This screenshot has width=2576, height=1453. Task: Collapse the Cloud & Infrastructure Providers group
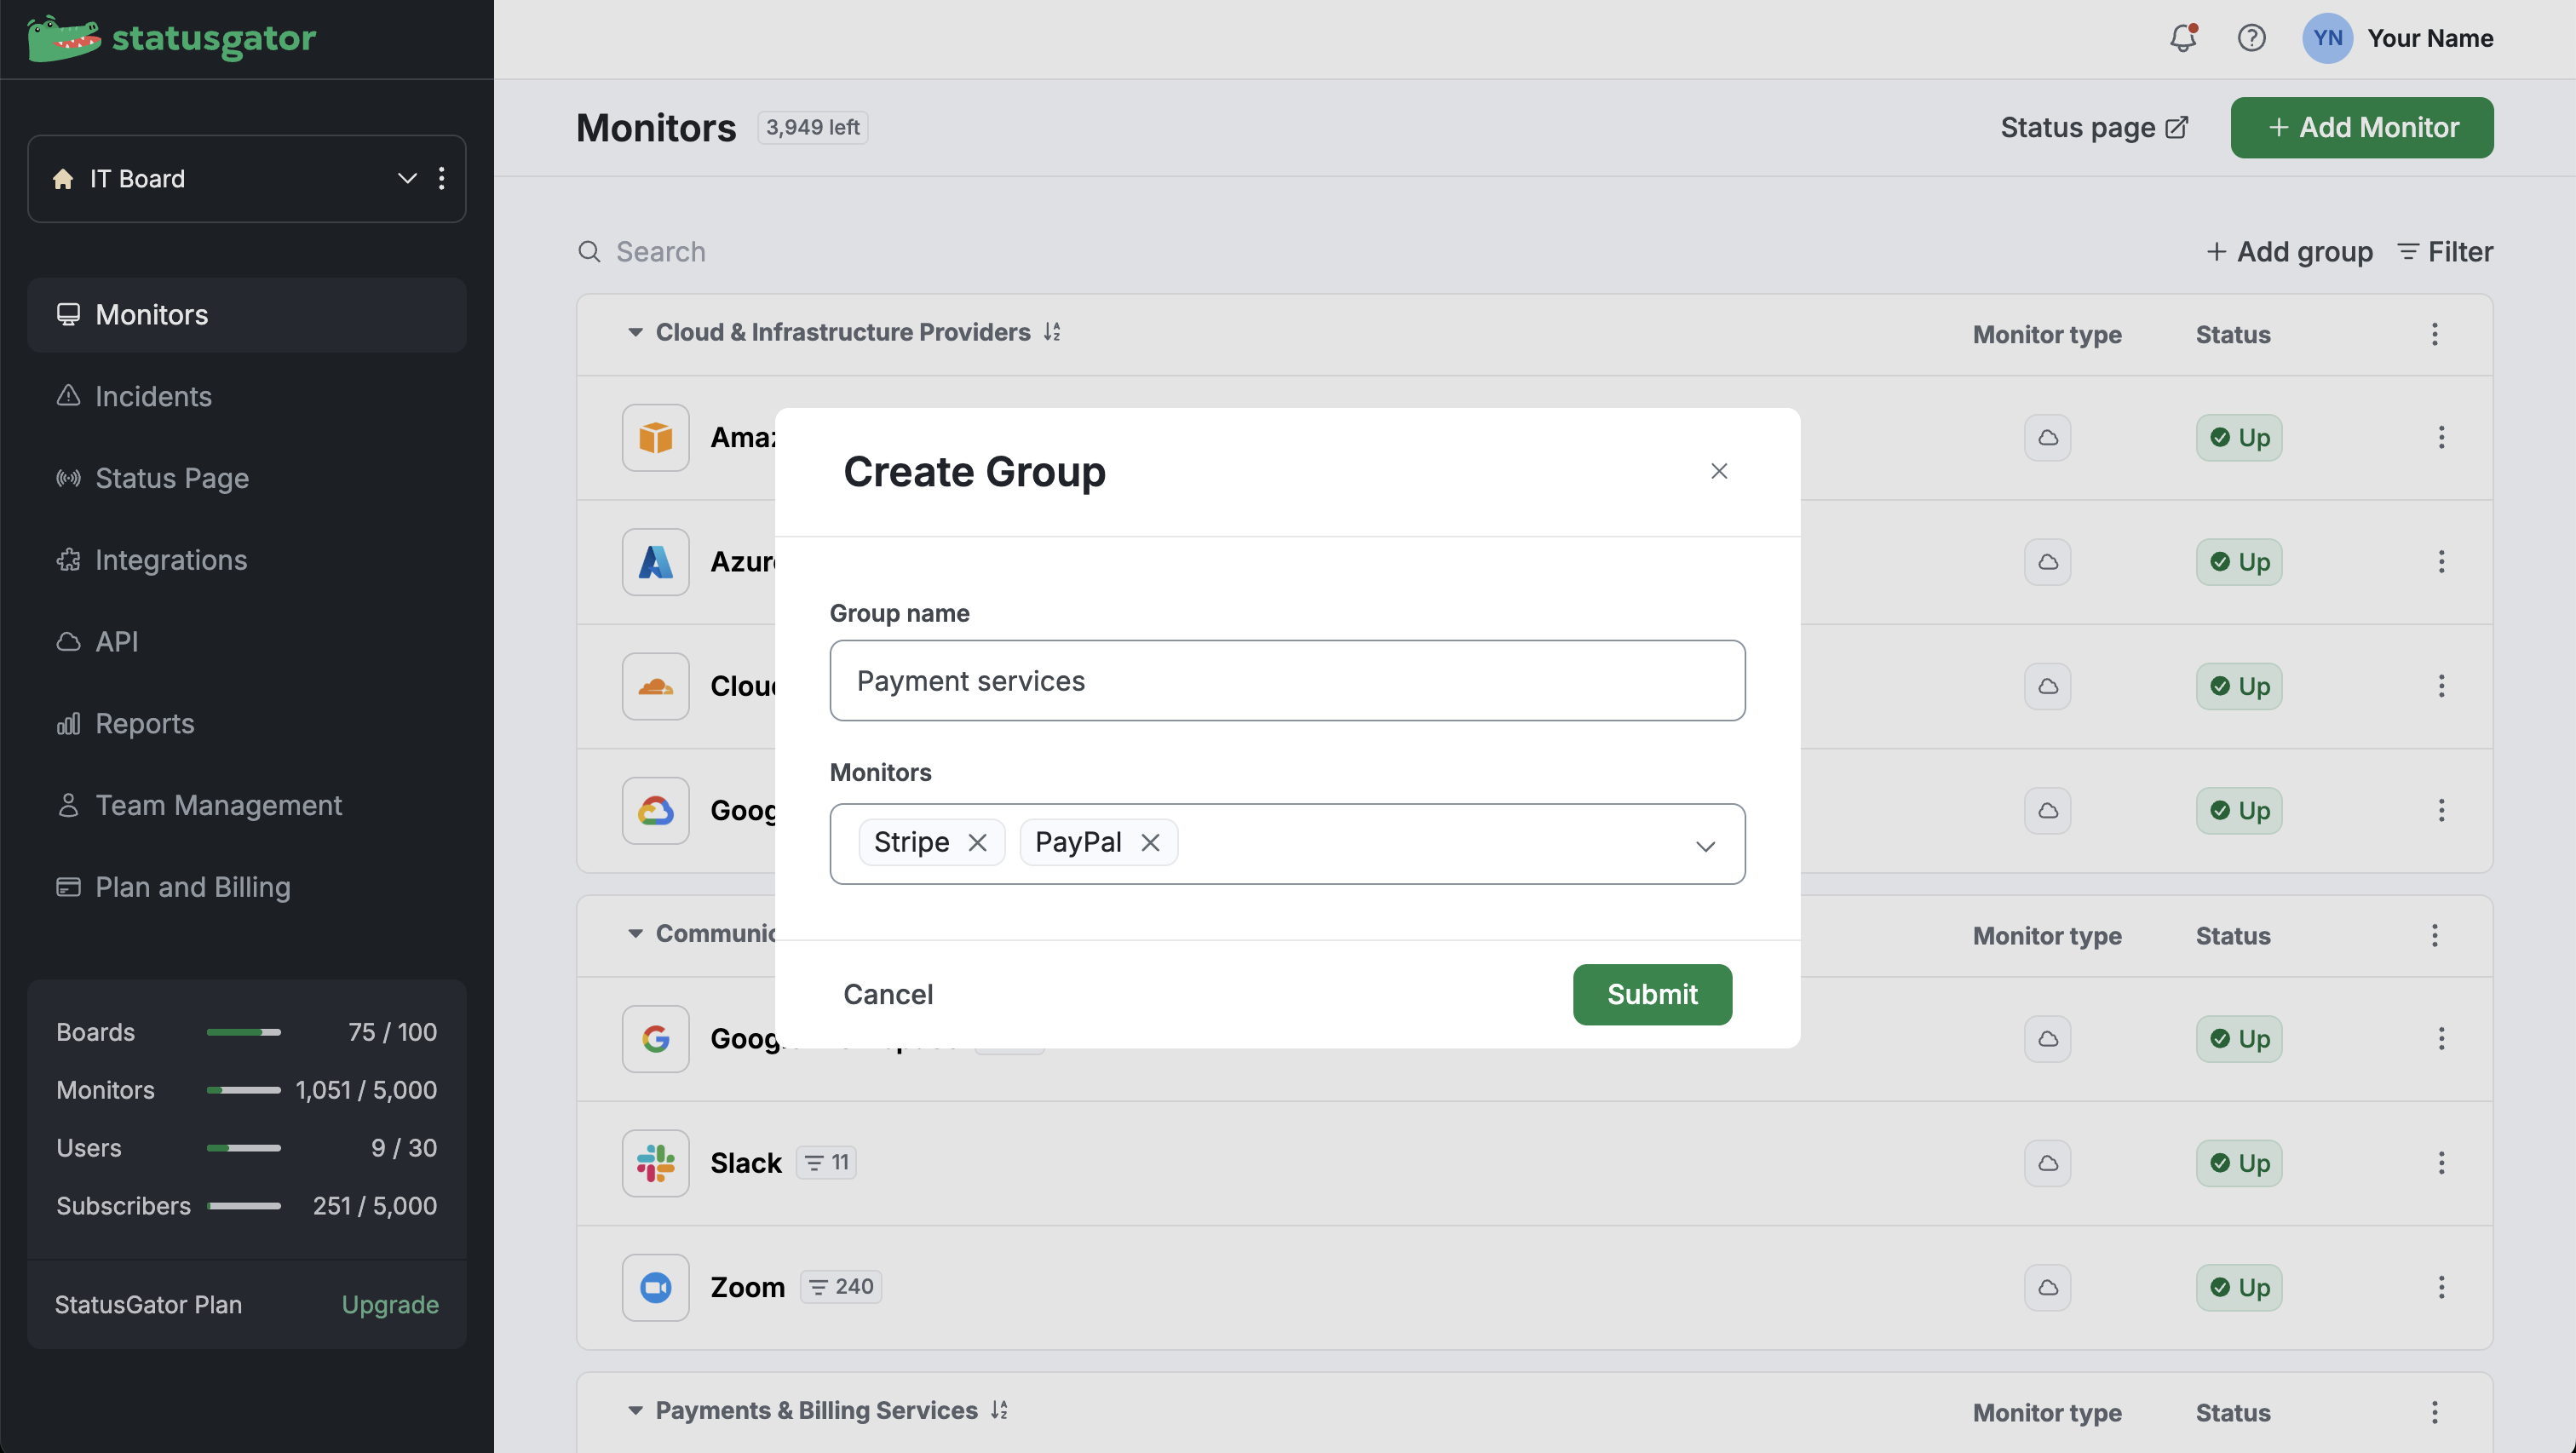[635, 332]
